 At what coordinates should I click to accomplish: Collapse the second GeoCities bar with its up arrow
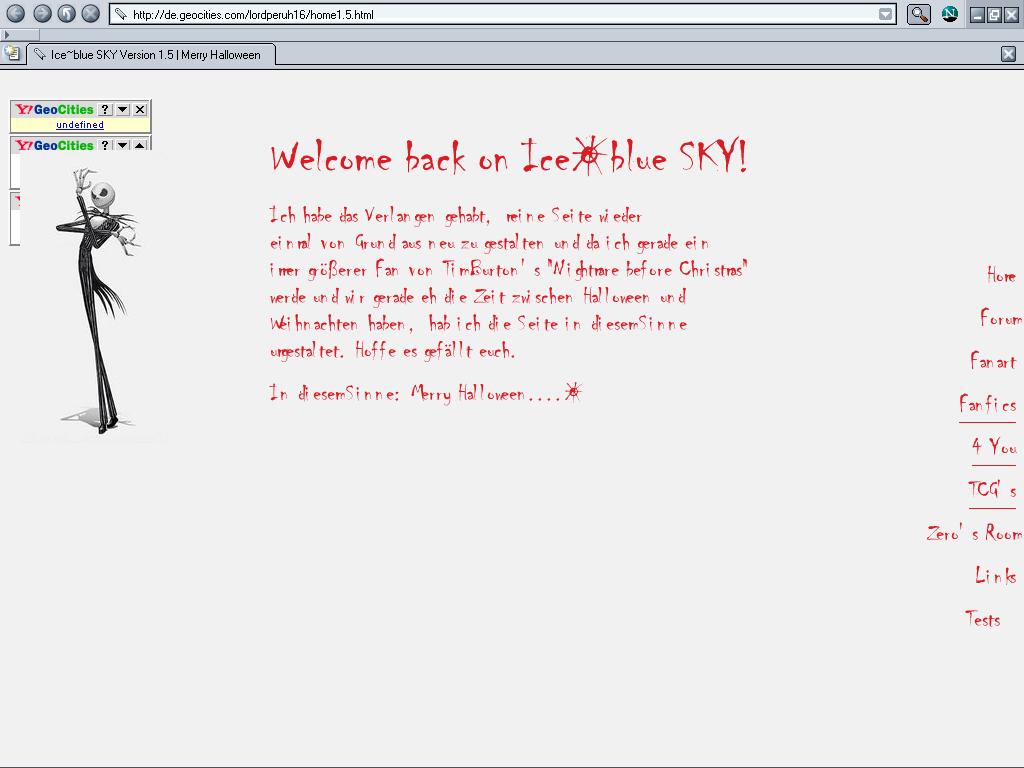point(140,145)
